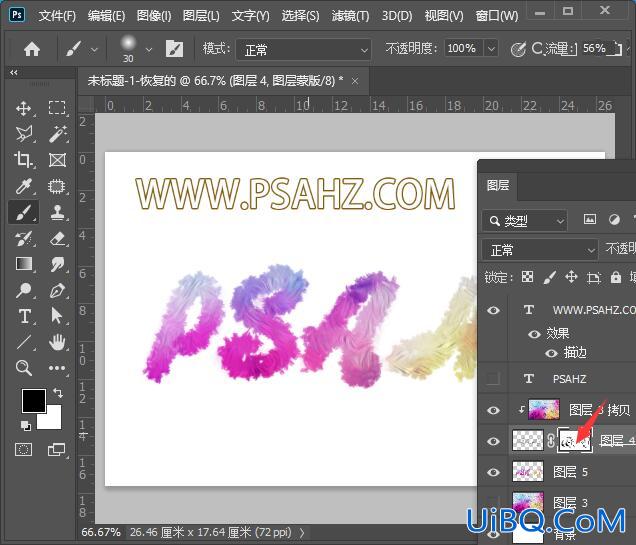Viewport: 636px width, 545px height.
Task: Open the brush settings panel icon
Action: [x=174, y=49]
